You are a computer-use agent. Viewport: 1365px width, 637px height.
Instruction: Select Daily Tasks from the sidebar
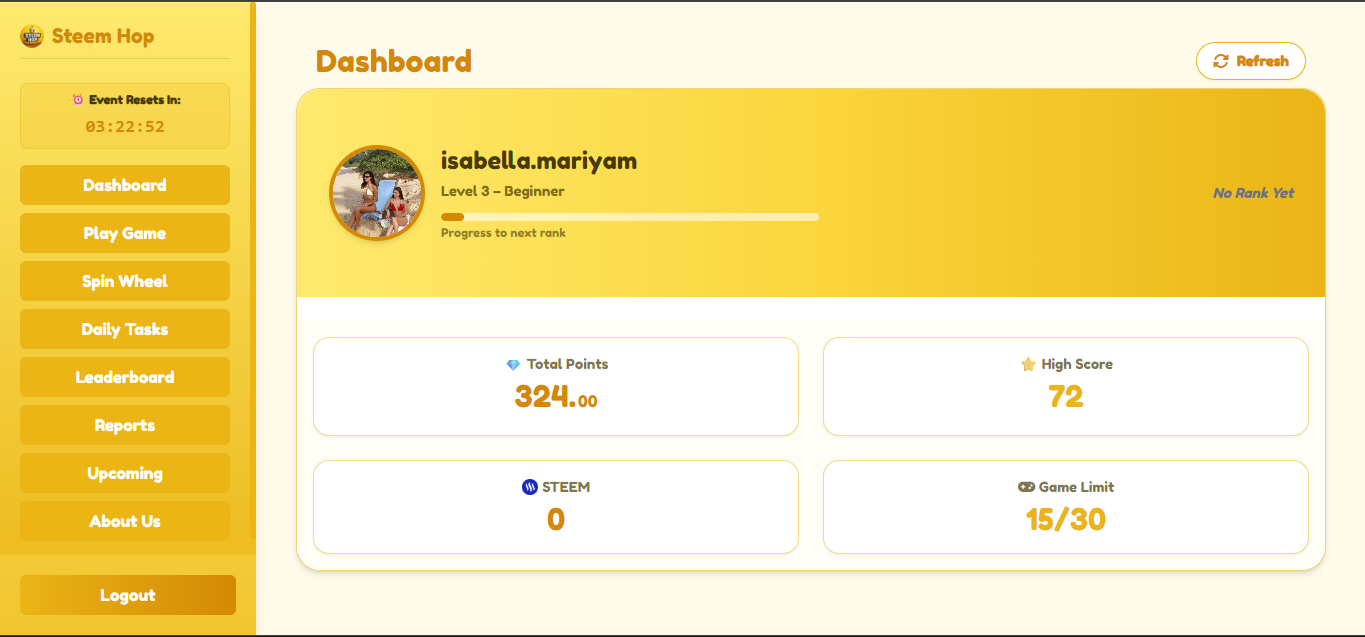point(125,329)
